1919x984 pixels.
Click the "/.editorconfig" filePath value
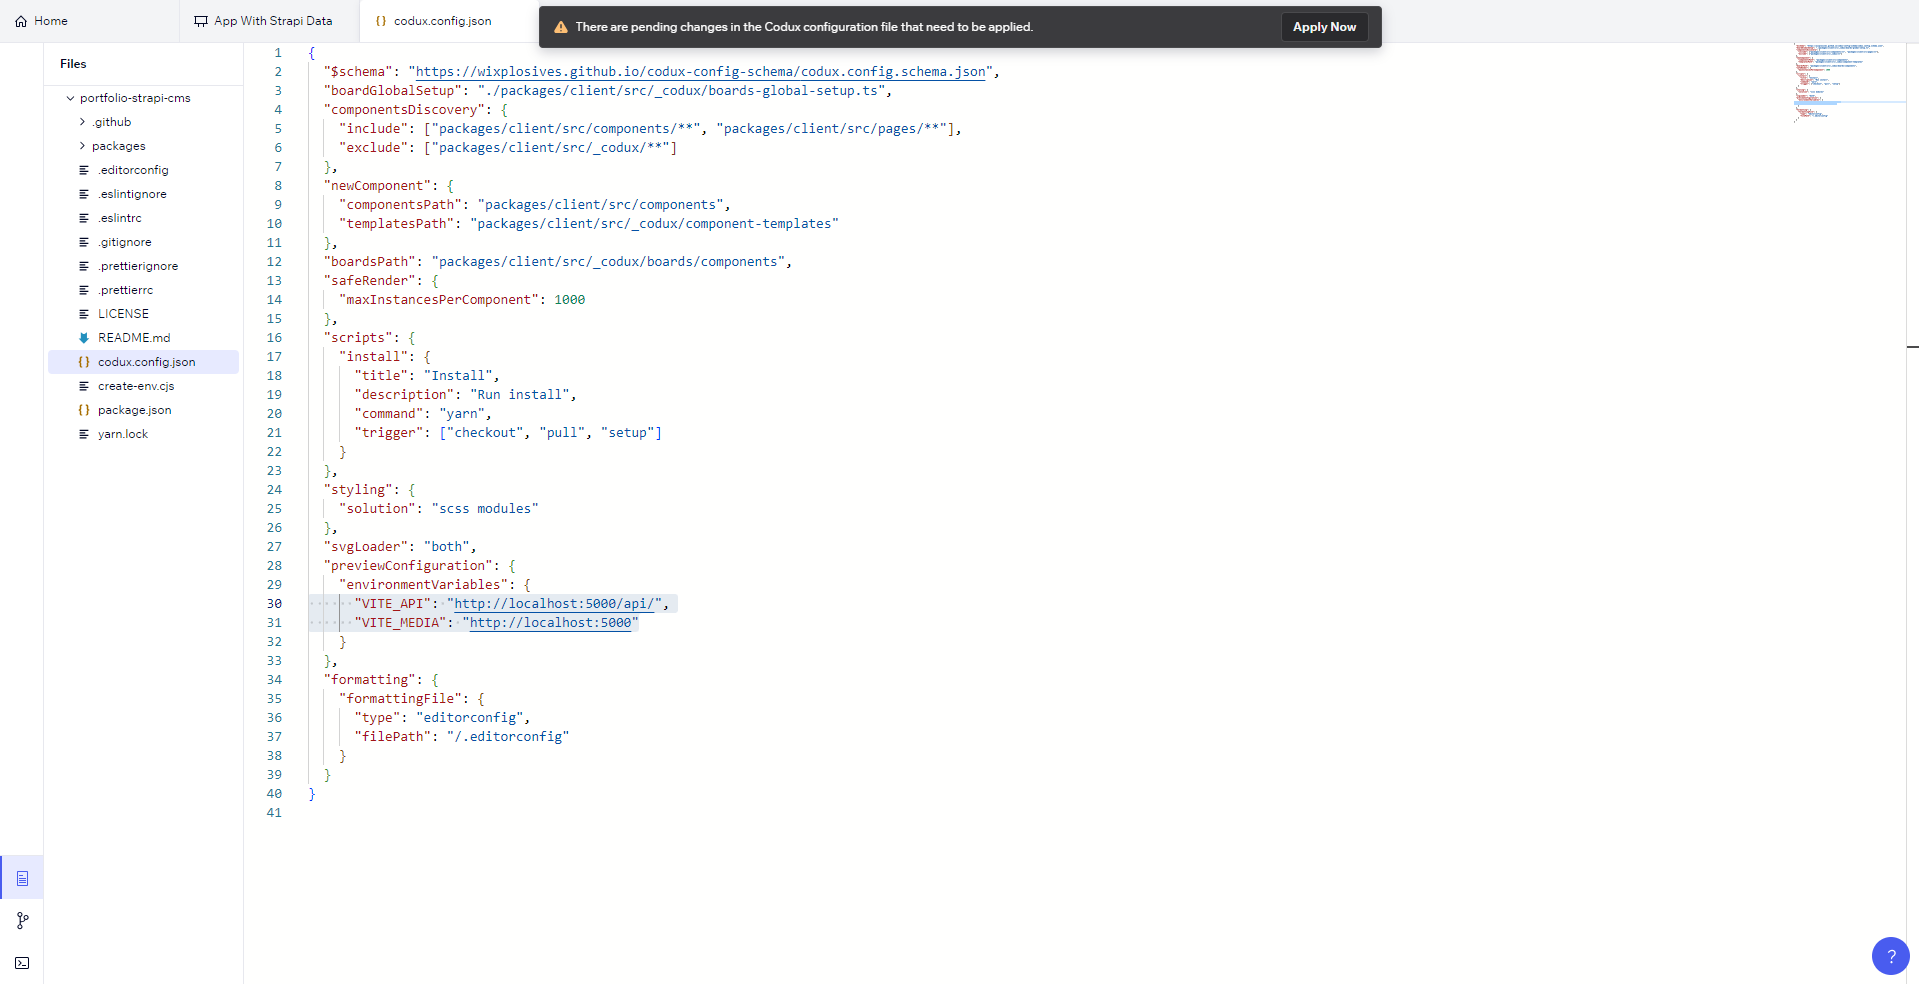(508, 737)
